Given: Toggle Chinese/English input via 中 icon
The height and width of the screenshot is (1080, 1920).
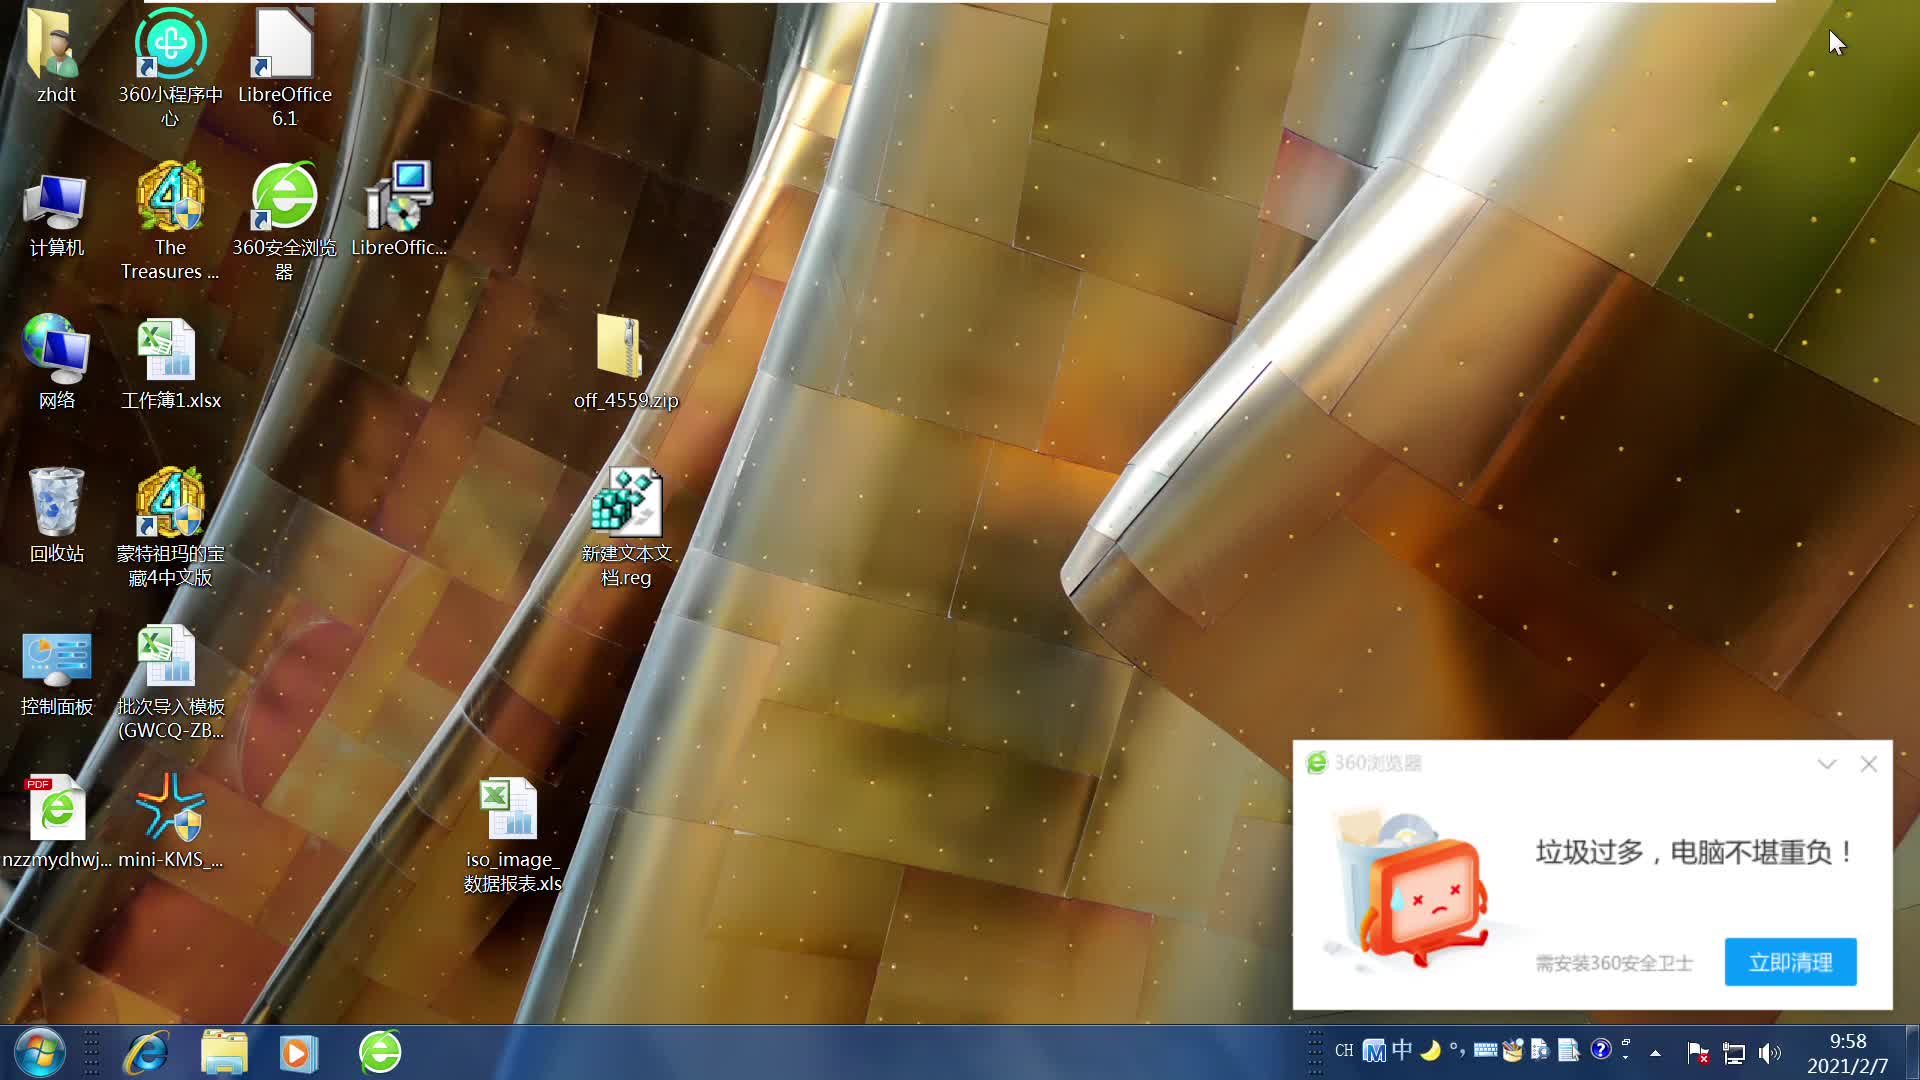Looking at the screenshot, I should 1401,1051.
